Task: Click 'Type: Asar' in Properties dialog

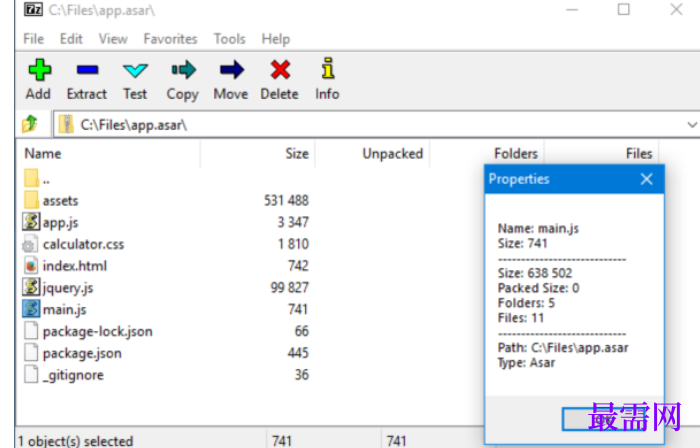Action: (526, 362)
